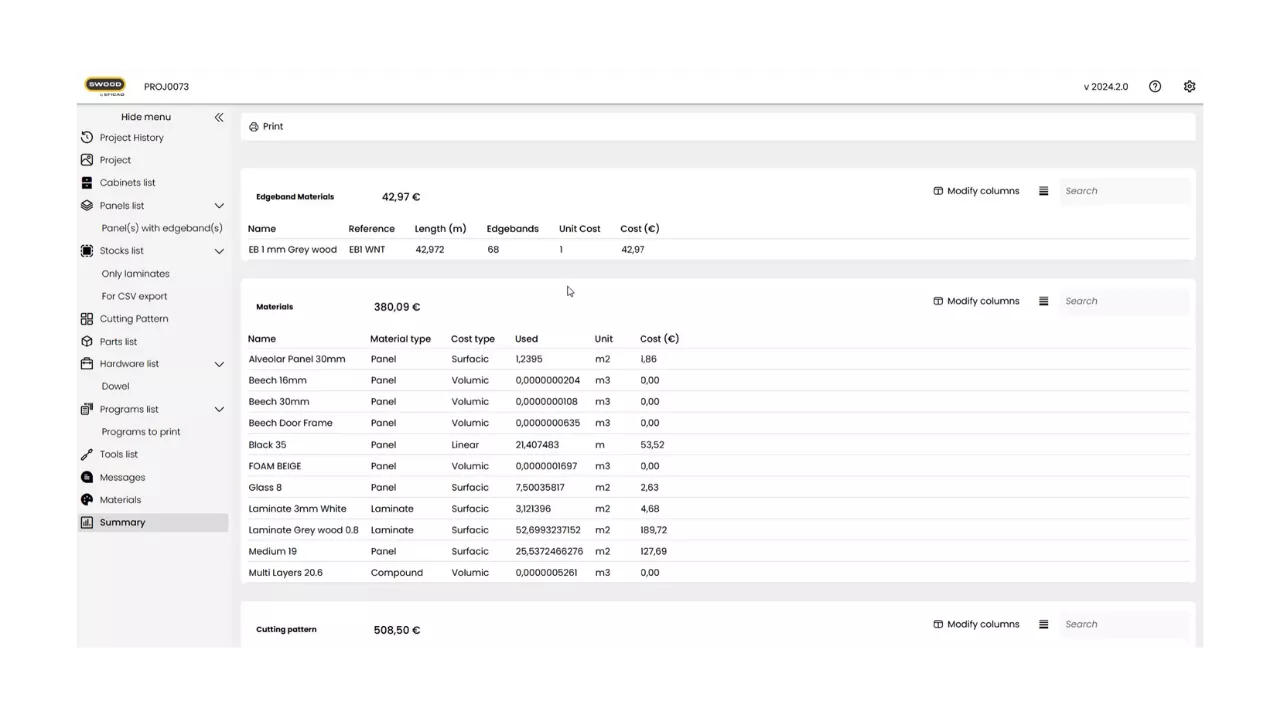The height and width of the screenshot is (720, 1280).
Task: Click version label v 2024.2.0
Action: pos(1105,87)
